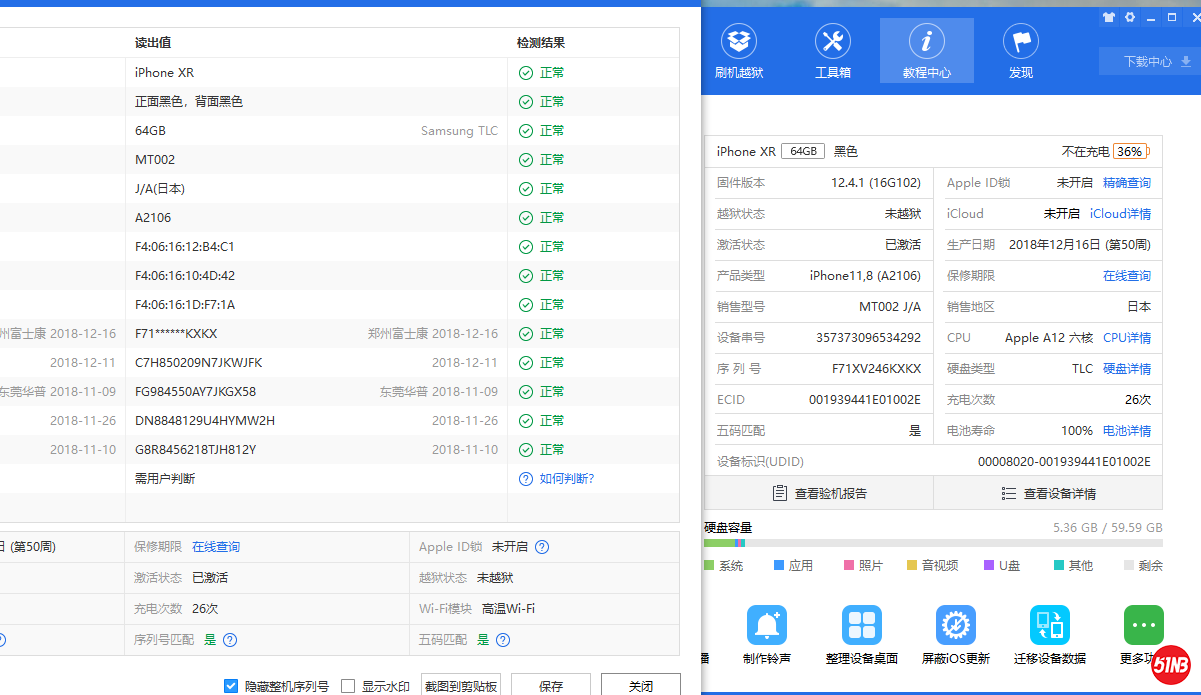Open the 下载中心 download center
Screen dimensions: 1201x695
tap(1147, 61)
